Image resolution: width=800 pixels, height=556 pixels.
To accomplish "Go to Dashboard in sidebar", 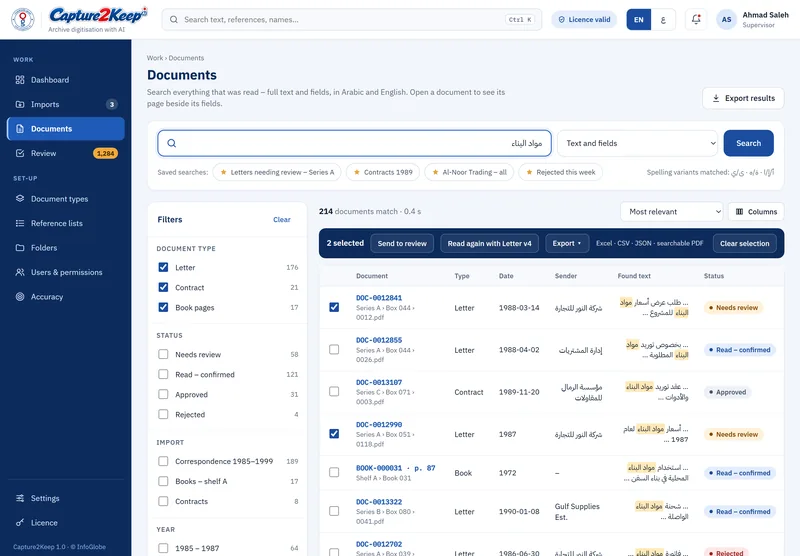I will tap(66, 80).
